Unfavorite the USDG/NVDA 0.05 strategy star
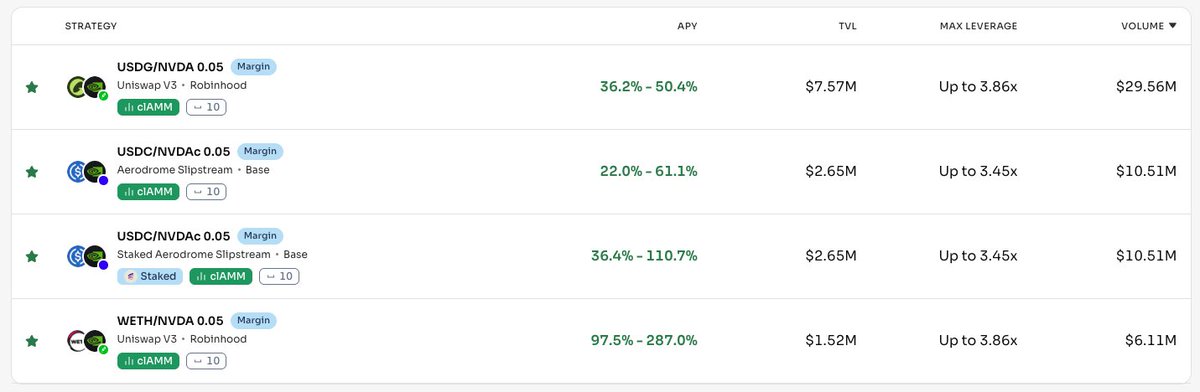The height and width of the screenshot is (392, 1200). 32,88
